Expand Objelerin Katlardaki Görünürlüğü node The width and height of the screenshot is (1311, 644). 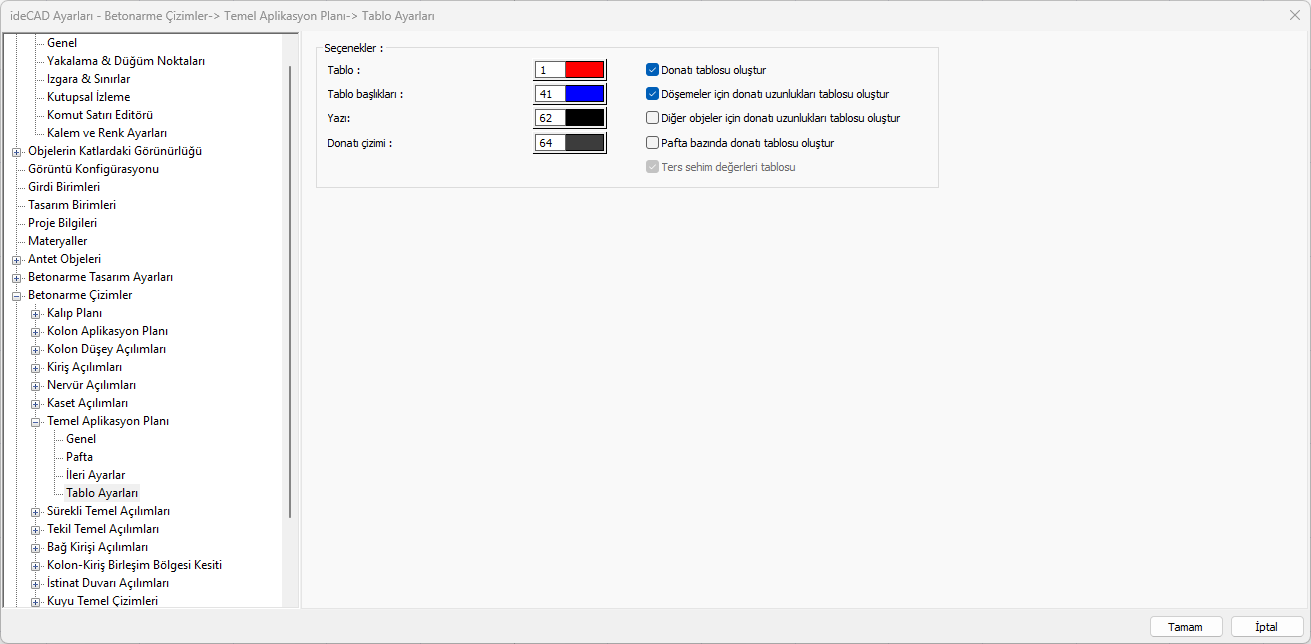click(17, 151)
